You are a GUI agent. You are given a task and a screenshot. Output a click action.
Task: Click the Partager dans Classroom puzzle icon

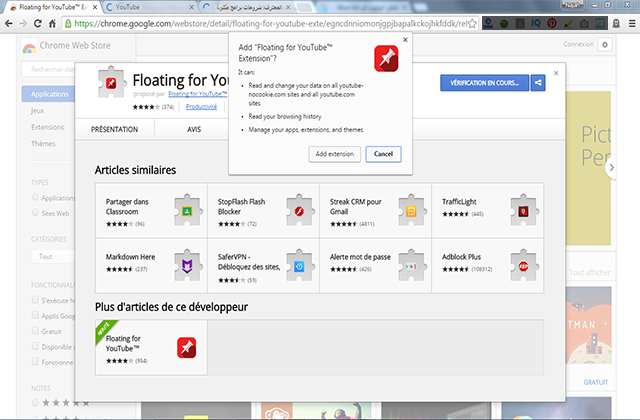click(187, 210)
